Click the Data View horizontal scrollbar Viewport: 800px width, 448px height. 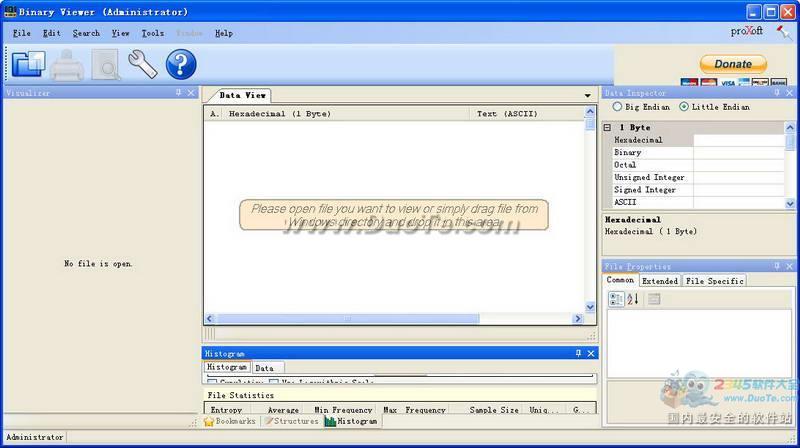(390, 319)
